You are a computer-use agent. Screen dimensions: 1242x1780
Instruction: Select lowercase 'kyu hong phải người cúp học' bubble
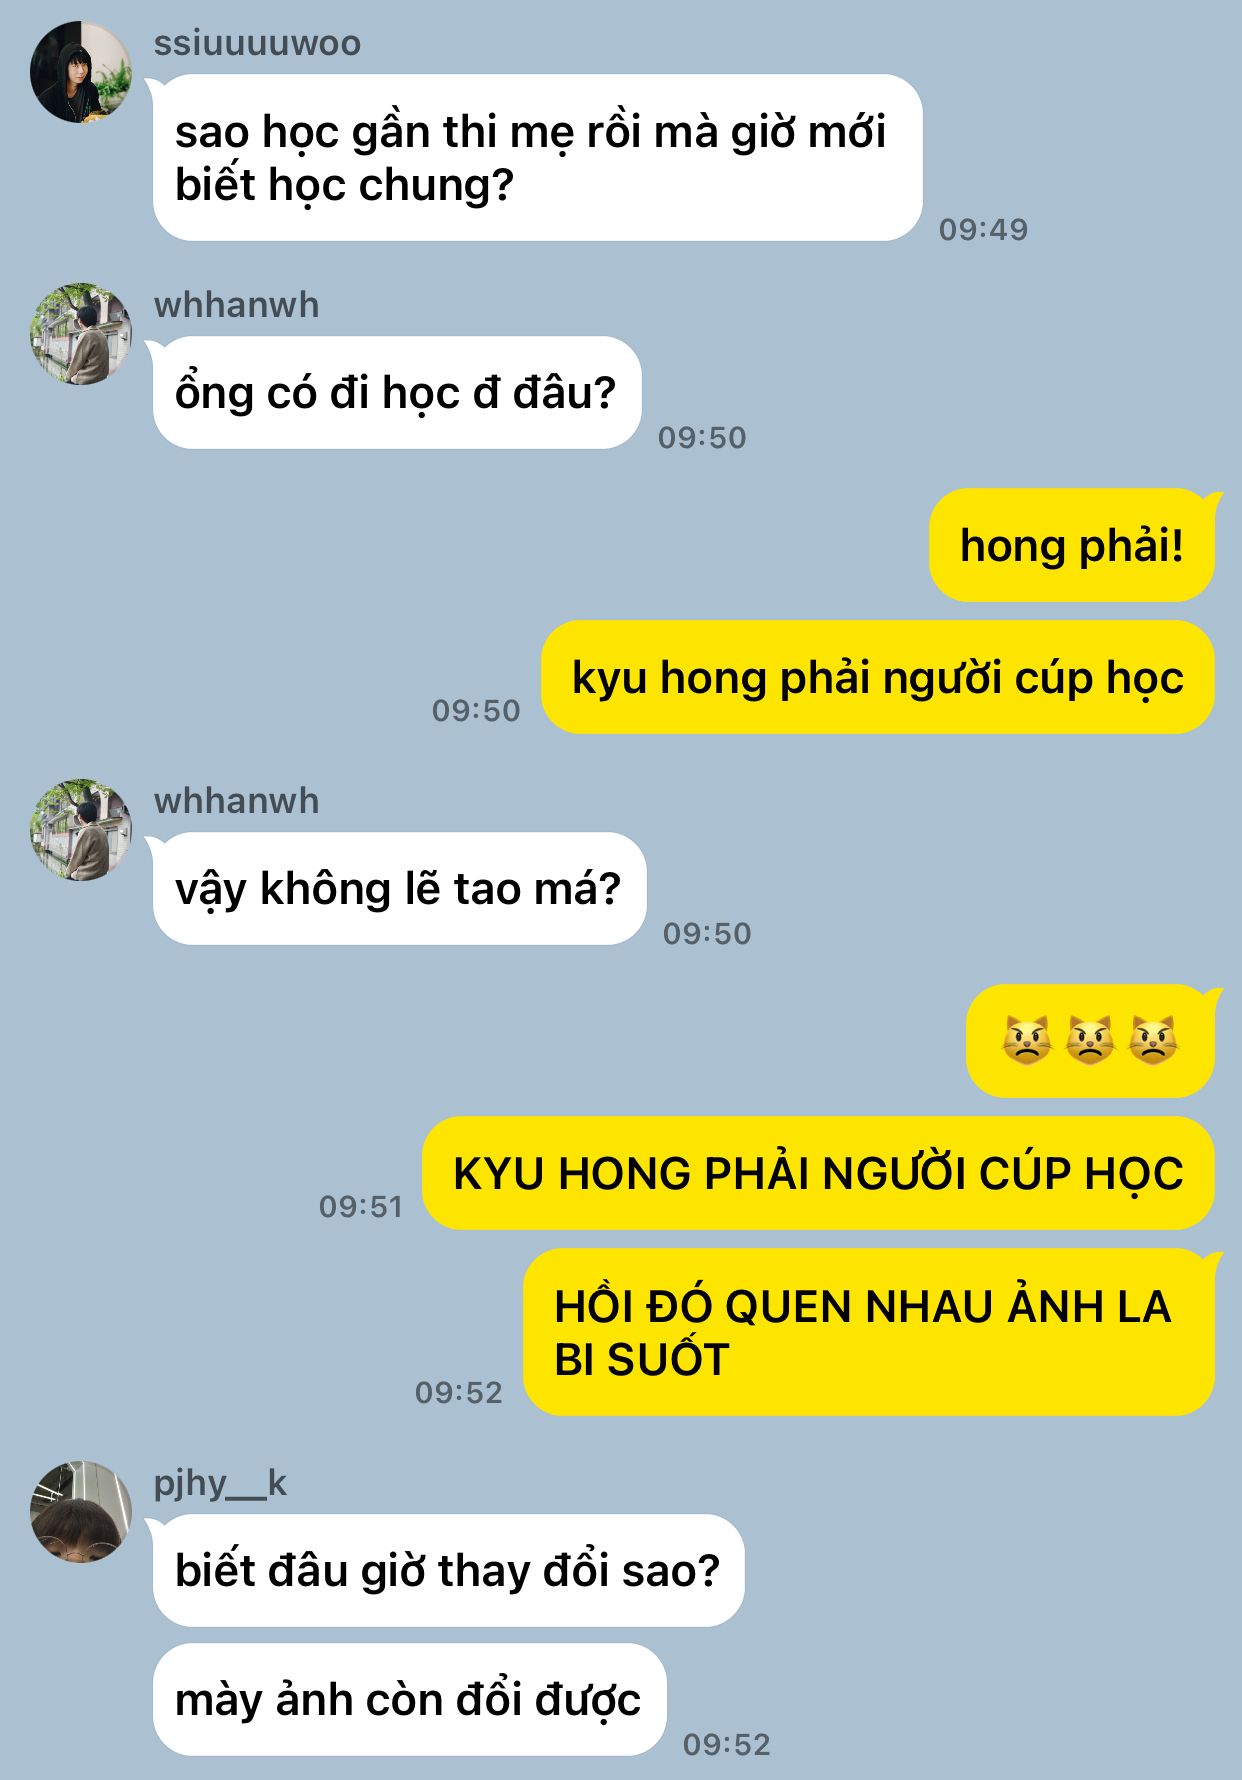coord(878,677)
